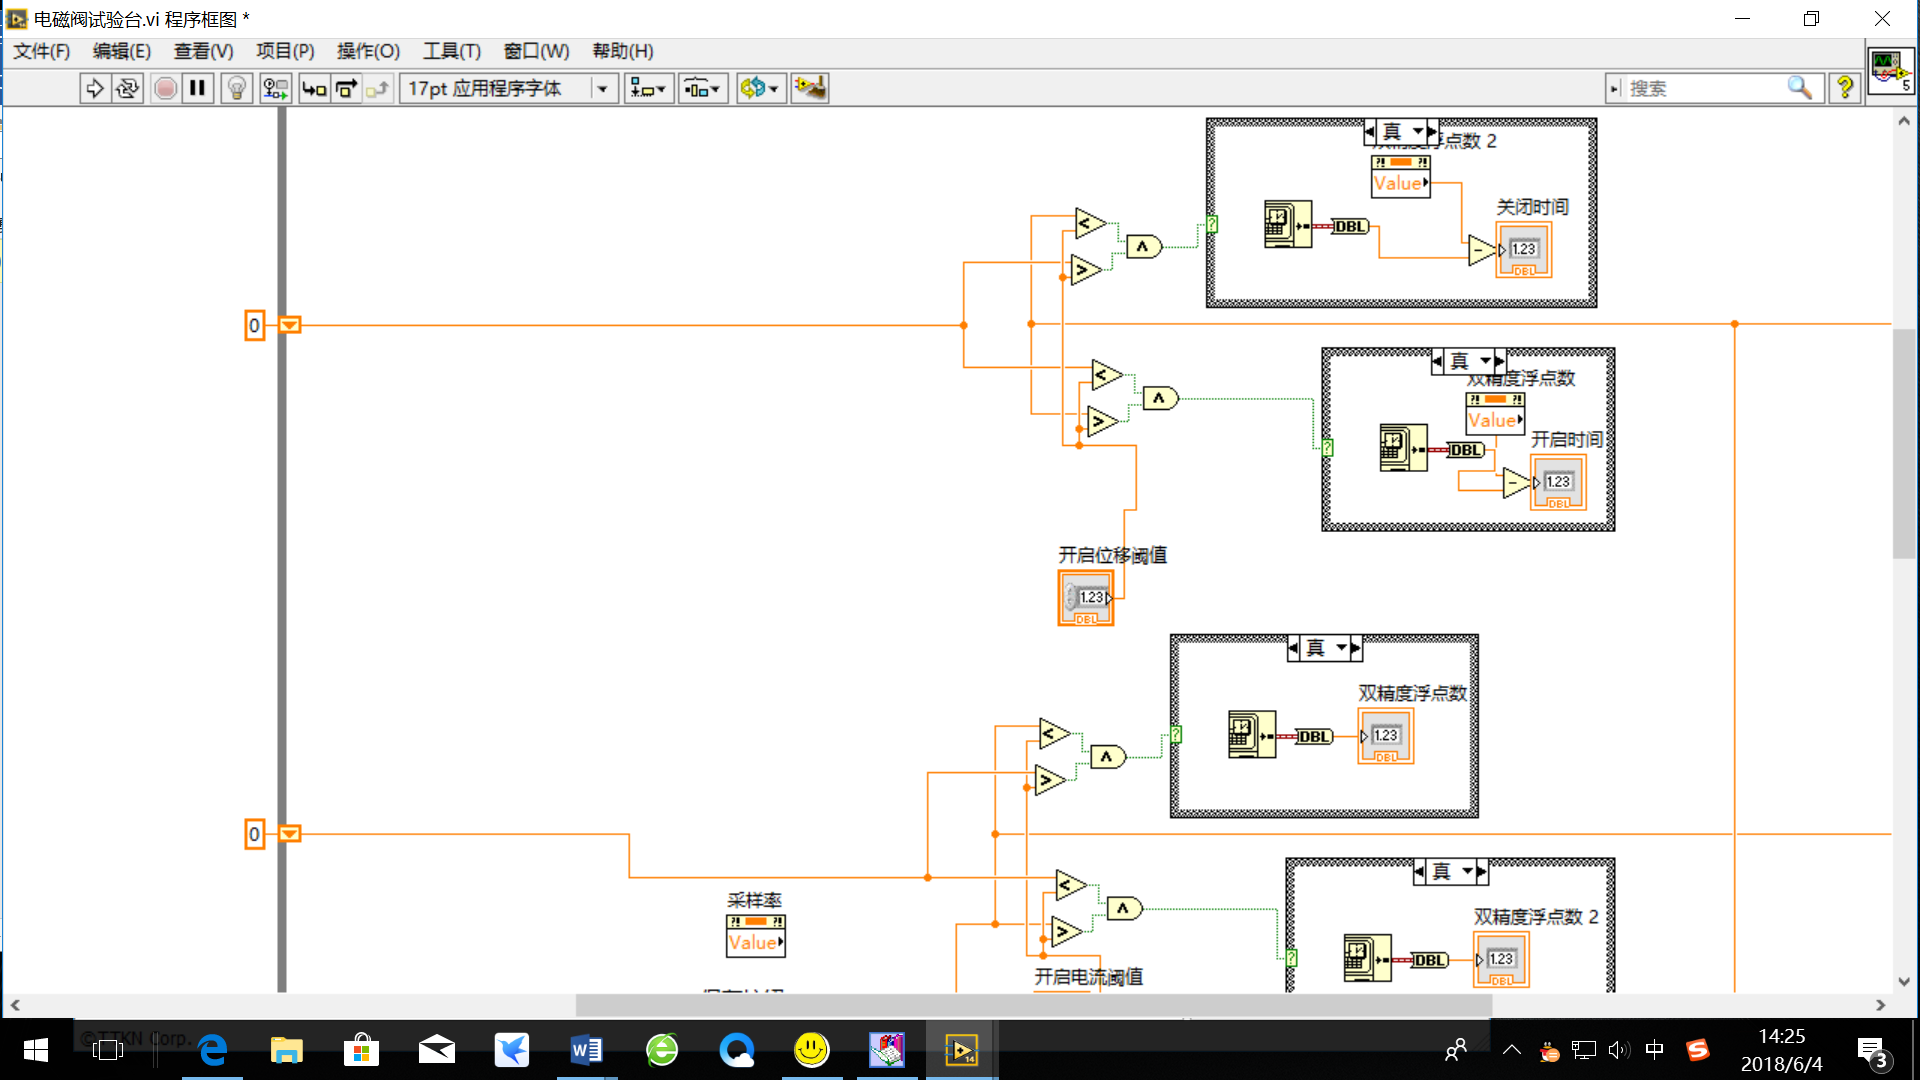Click the context help question mark
Viewport: 1920px width, 1080px height.
(x=1845, y=89)
